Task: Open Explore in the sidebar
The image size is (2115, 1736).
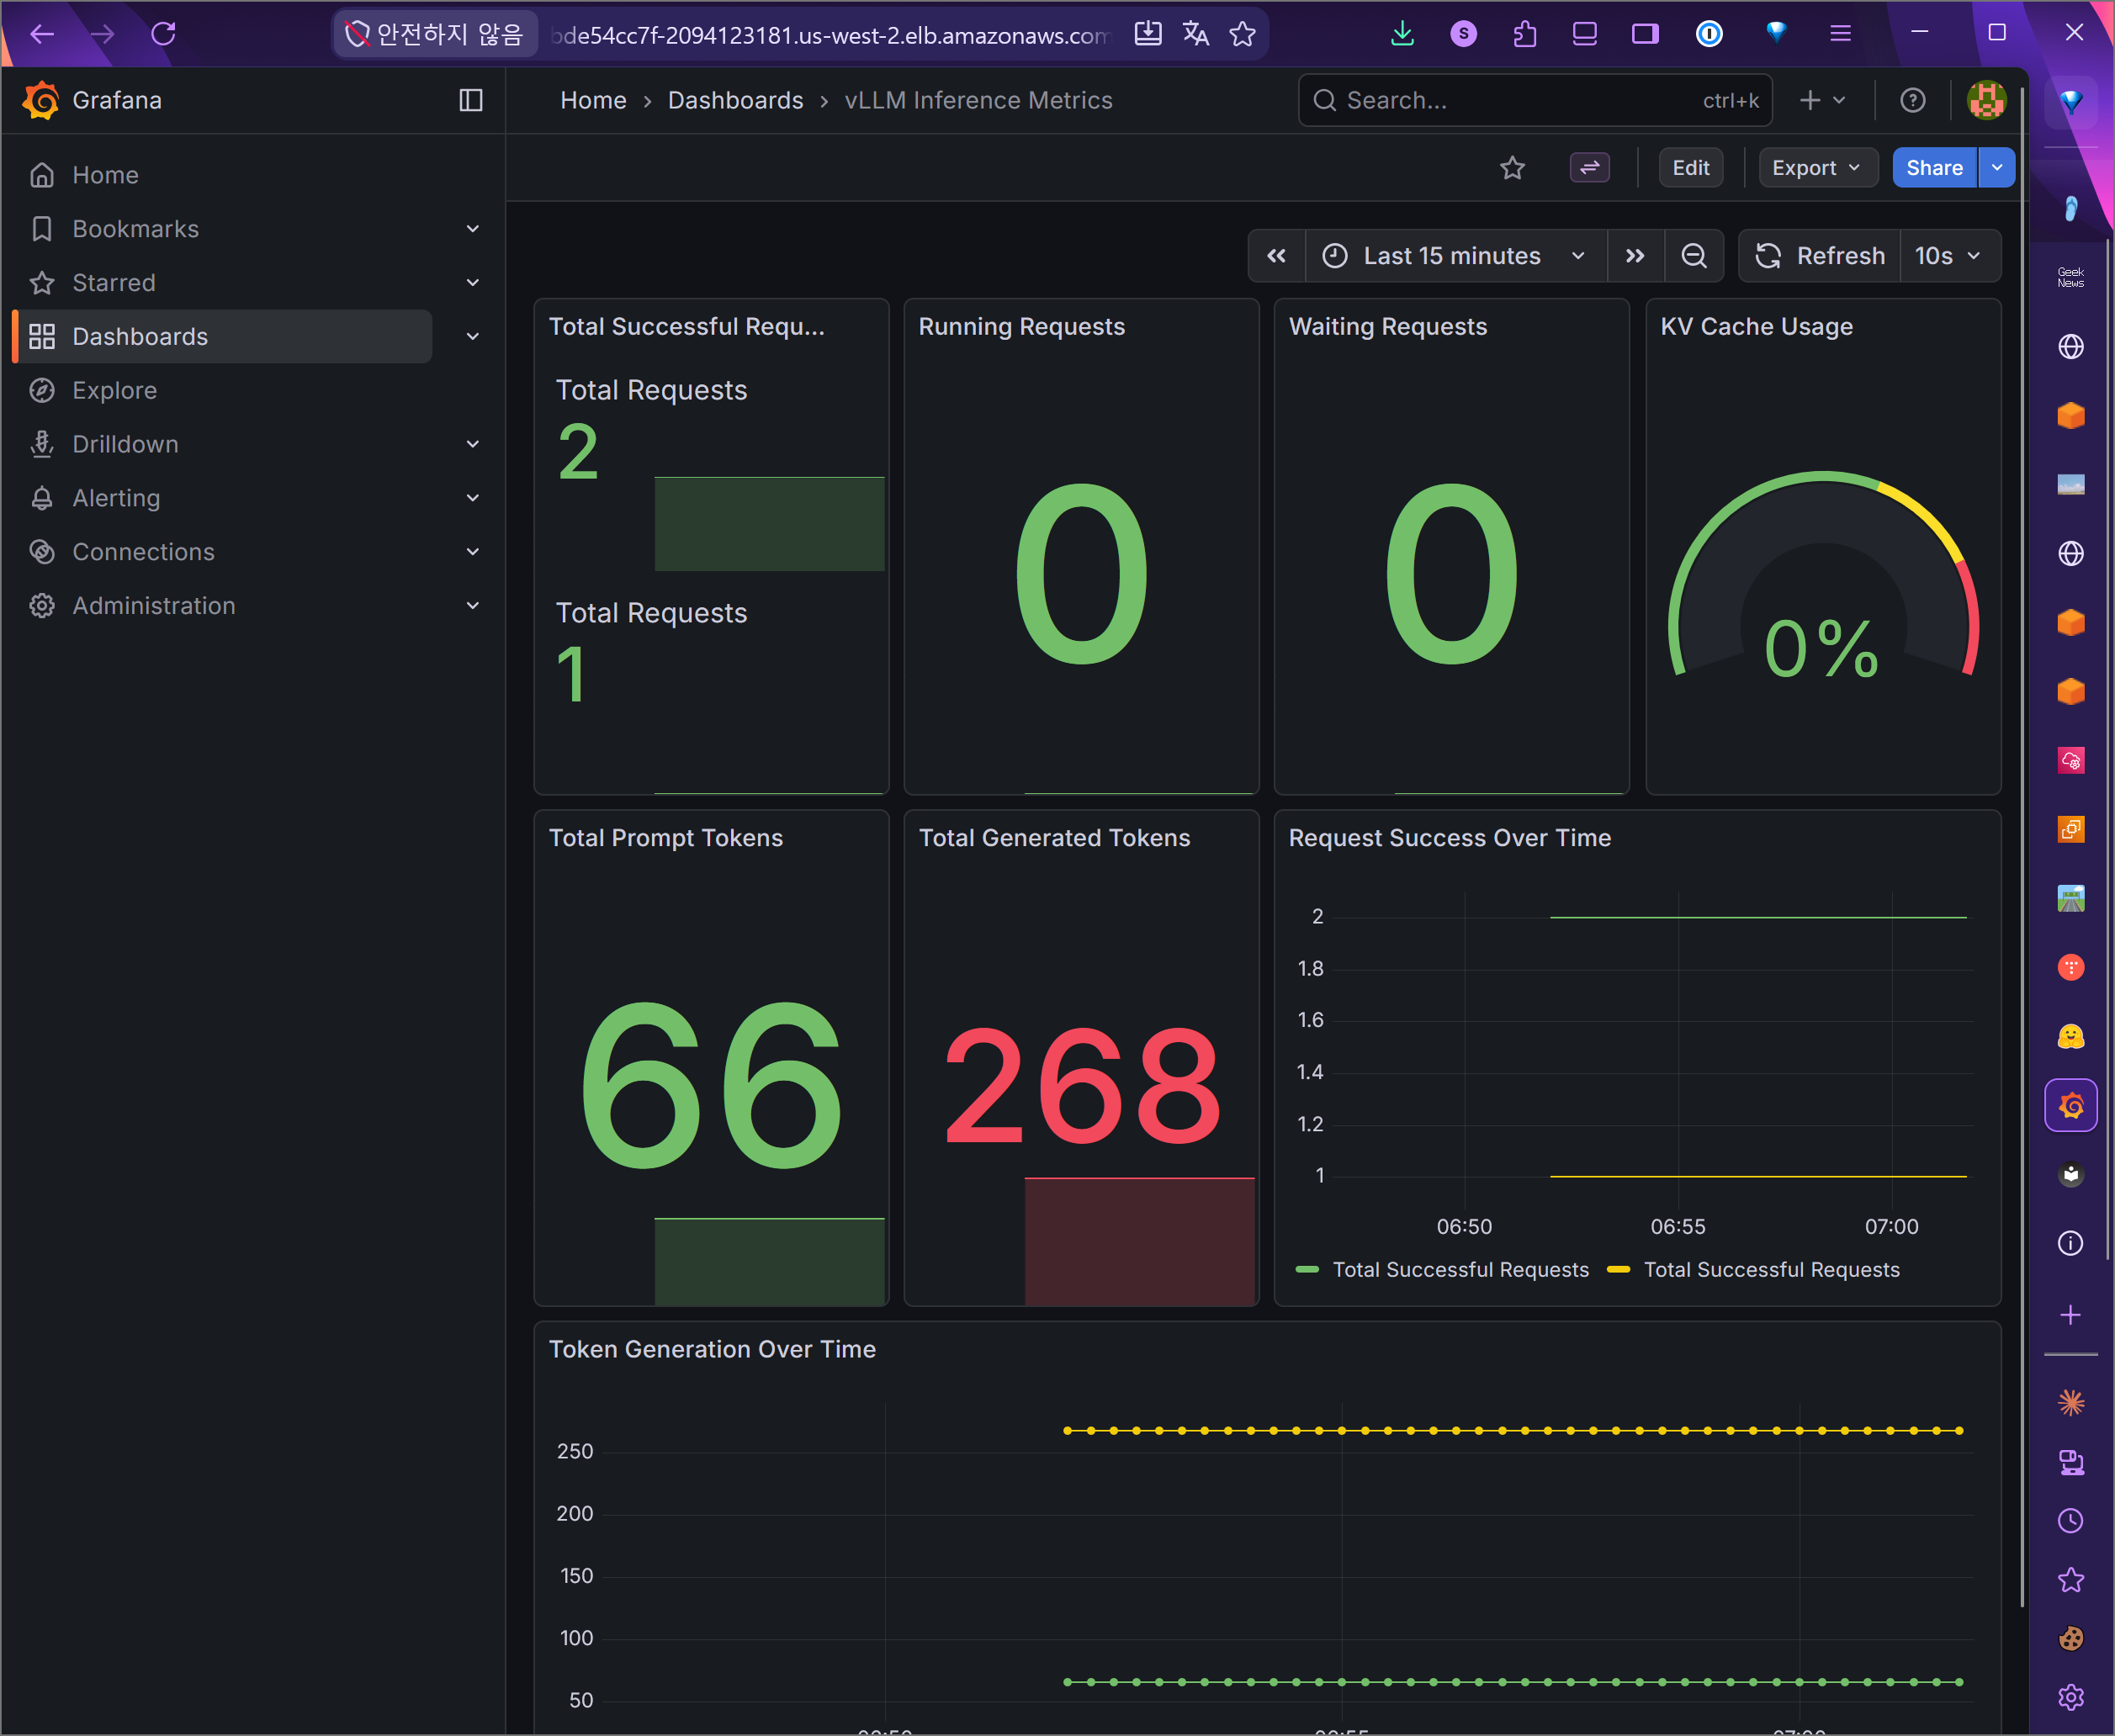Action: point(114,390)
